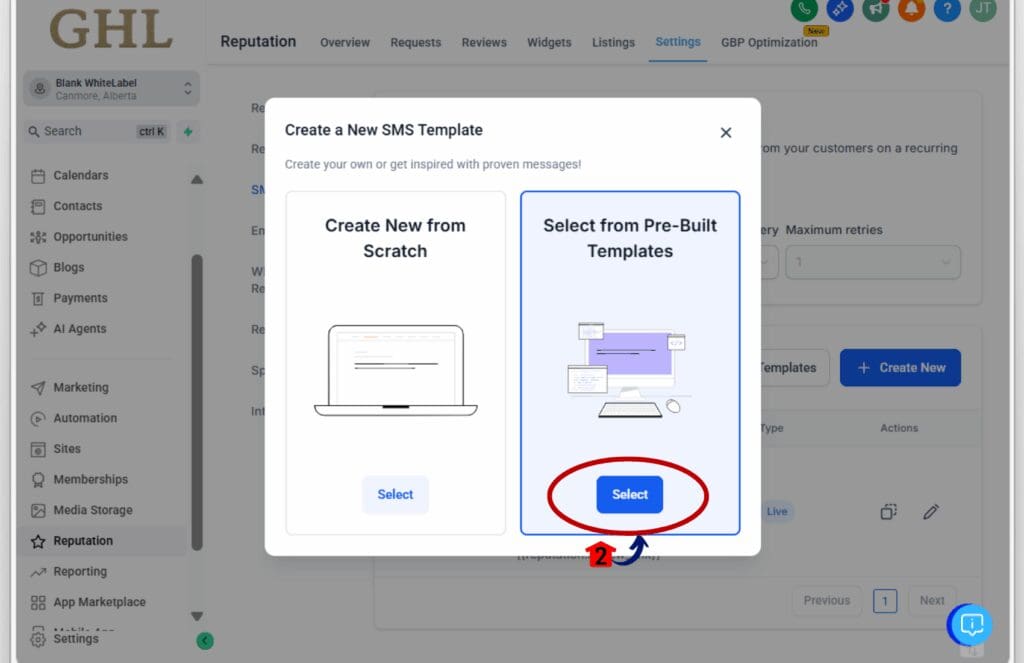Switch to the Reviews tab
The image size is (1024, 663).
pos(484,43)
